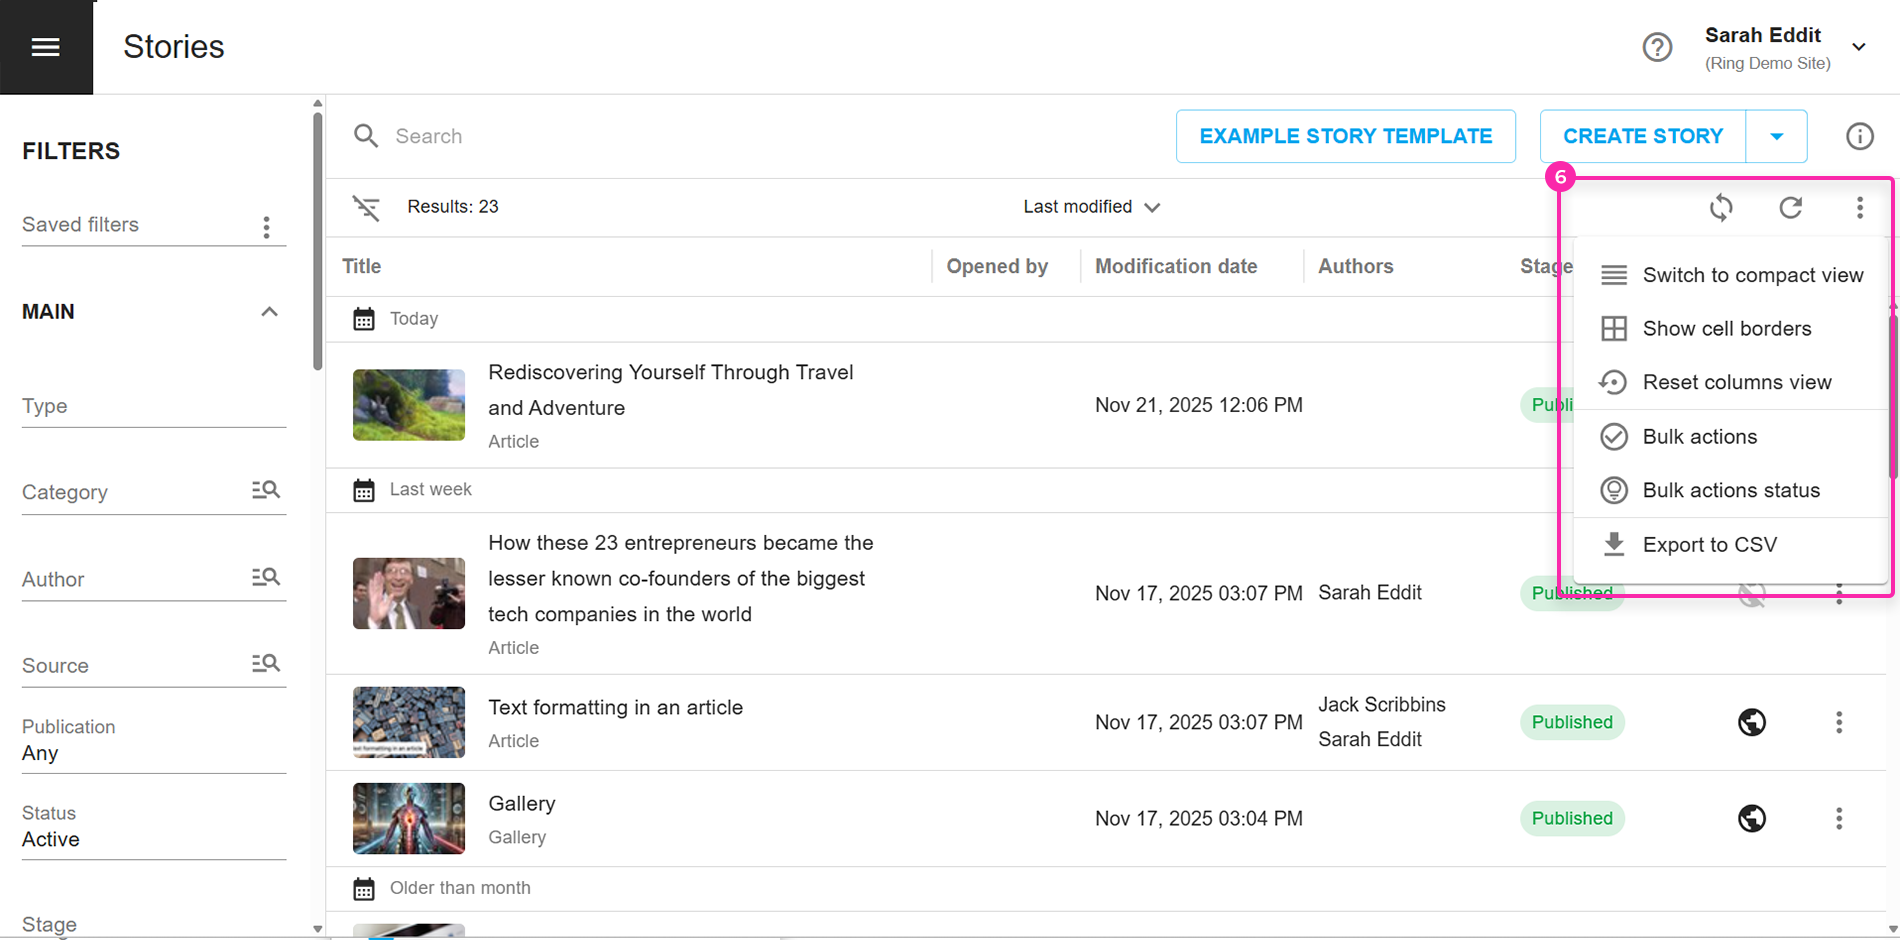This screenshot has height=940, width=1900.
Task: Click the info icon beside Create Story
Action: [x=1859, y=136]
